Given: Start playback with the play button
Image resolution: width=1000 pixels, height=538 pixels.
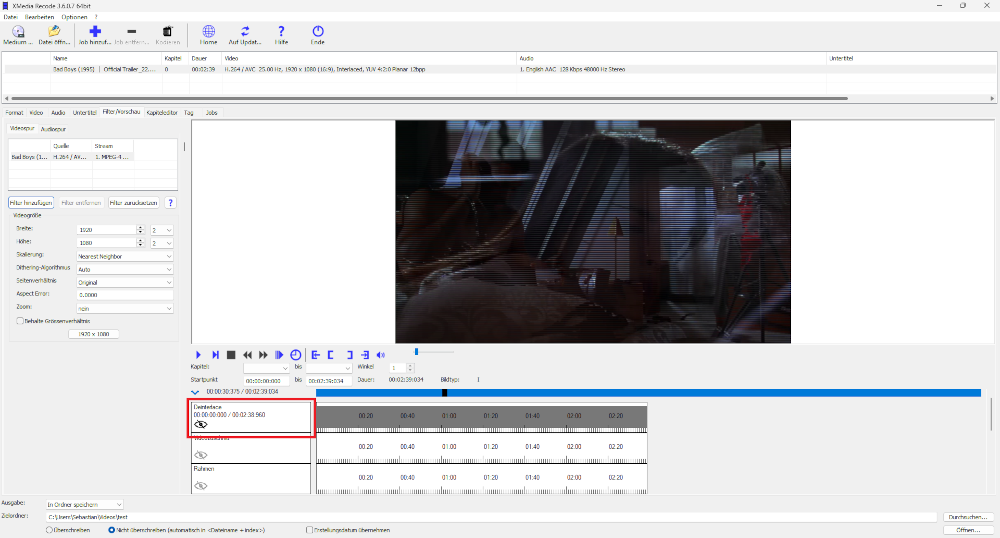Looking at the screenshot, I should (x=198, y=355).
